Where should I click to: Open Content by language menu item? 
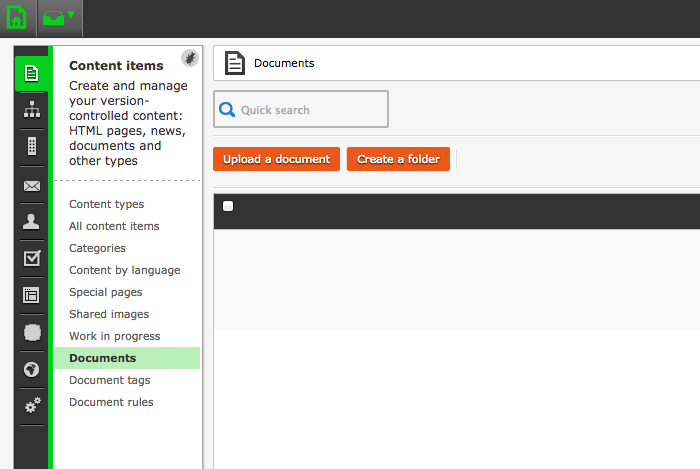pyautogui.click(x=125, y=270)
